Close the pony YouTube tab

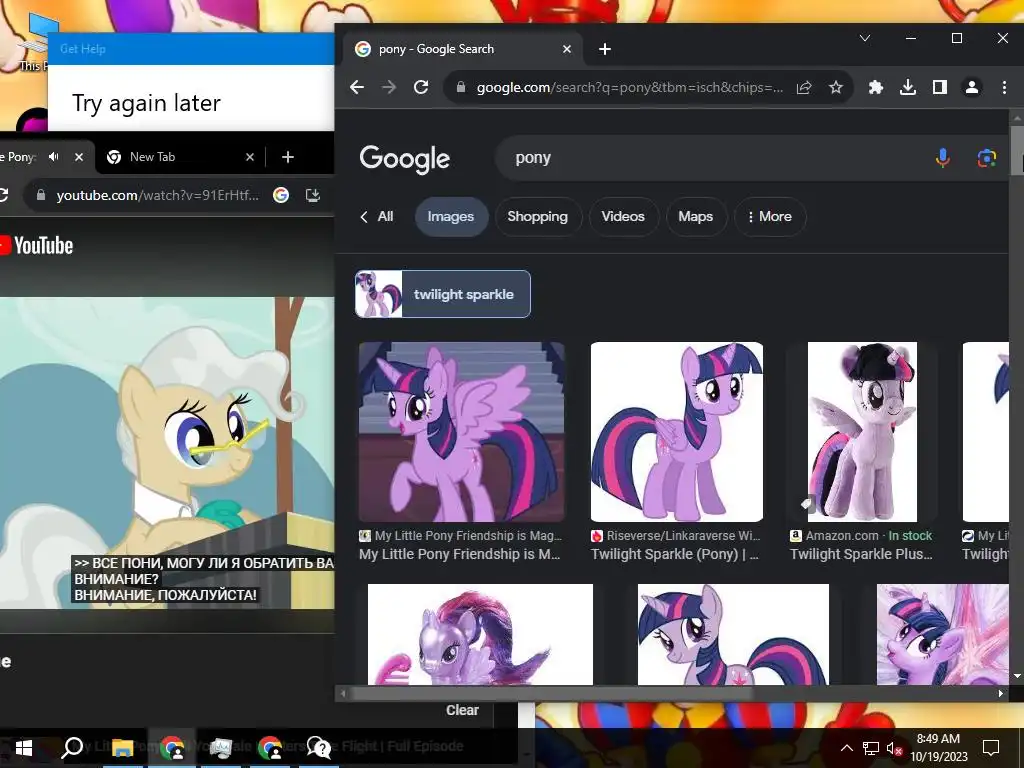[x=79, y=157]
